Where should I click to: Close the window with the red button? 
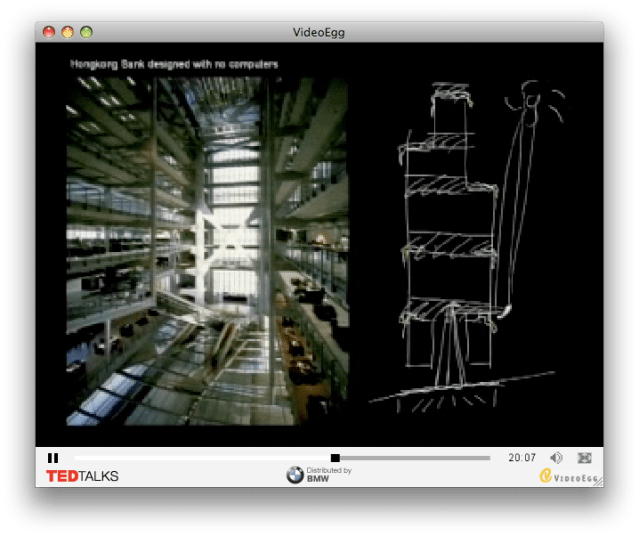click(x=49, y=32)
